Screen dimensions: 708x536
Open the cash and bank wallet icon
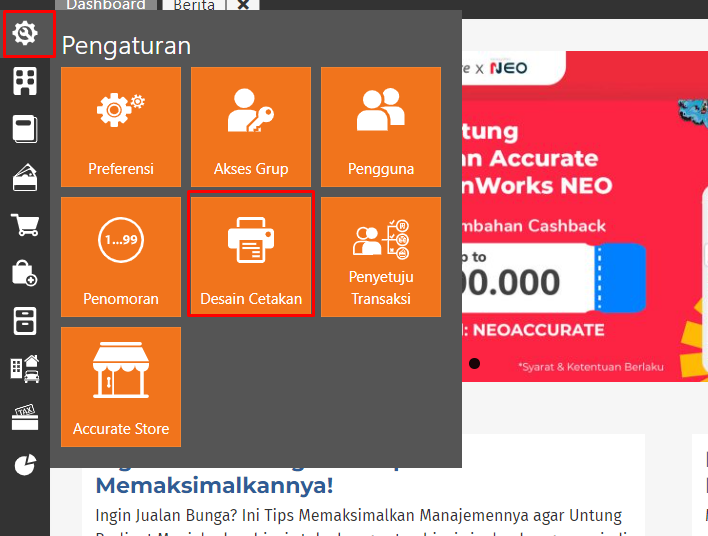pyautogui.click(x=25, y=177)
